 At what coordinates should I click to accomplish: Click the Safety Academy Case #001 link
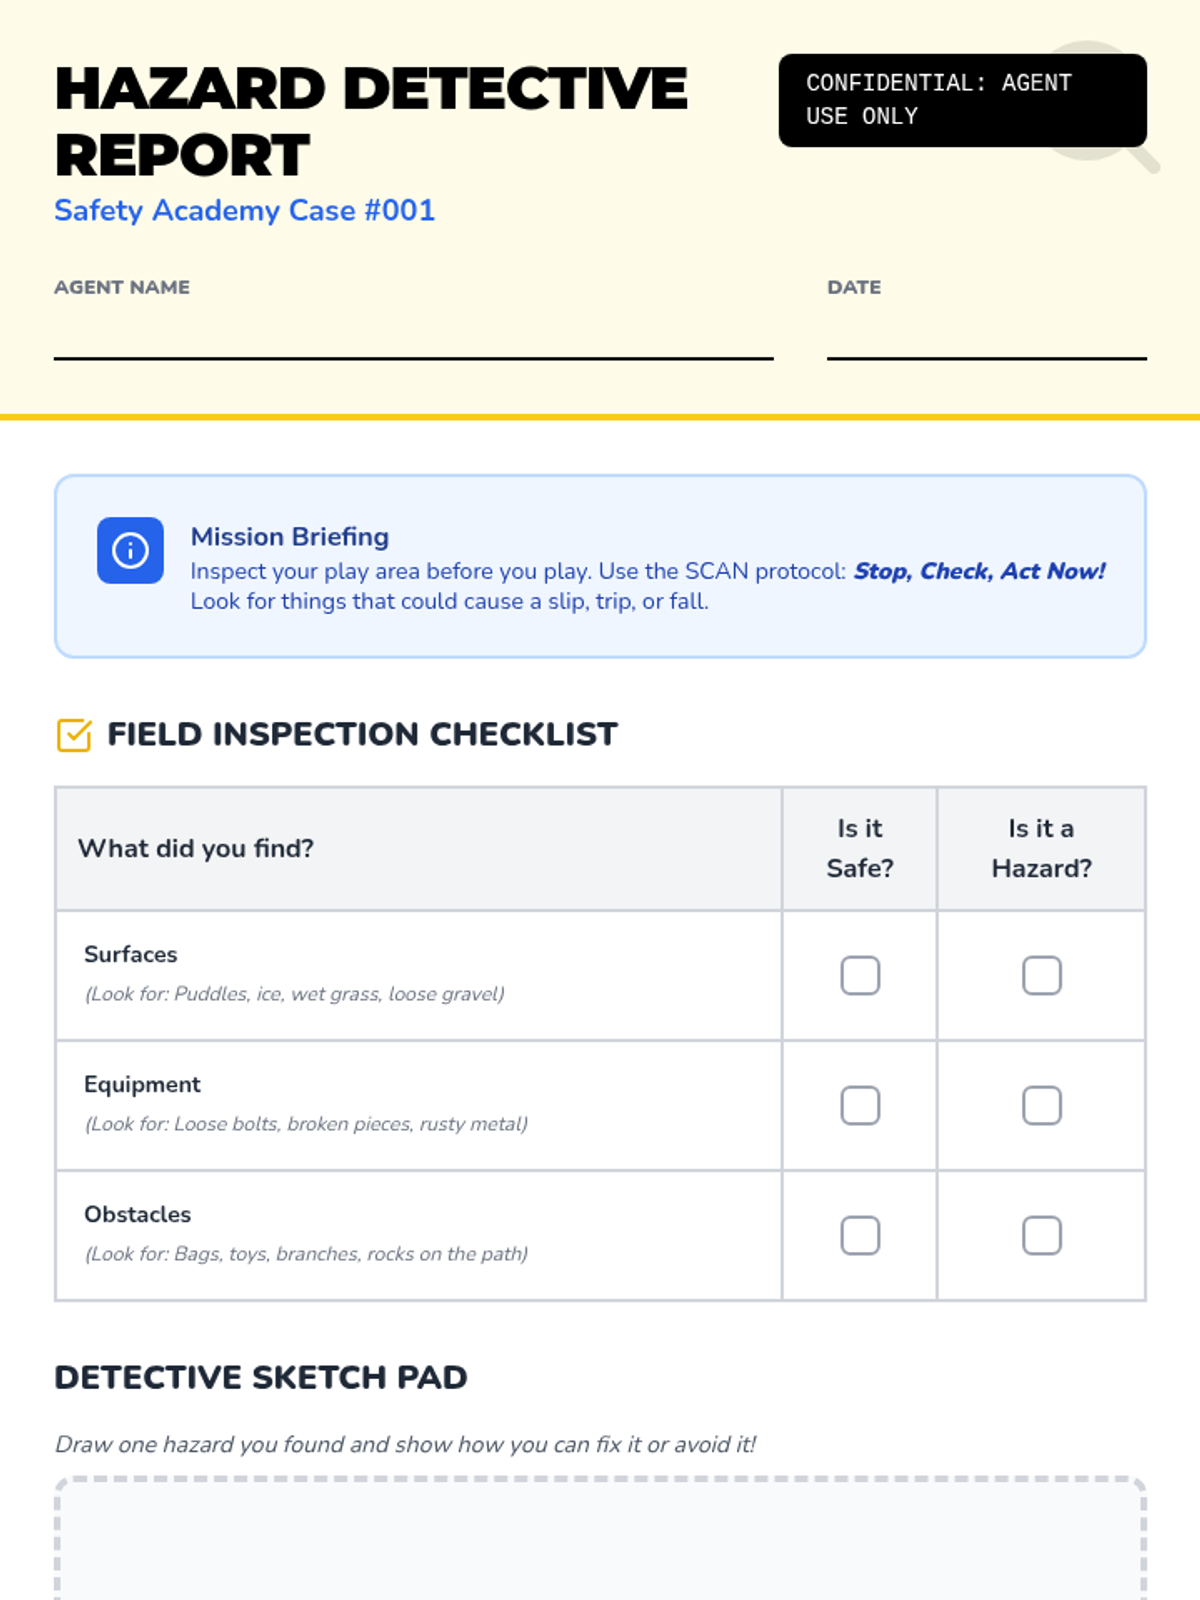click(x=245, y=211)
